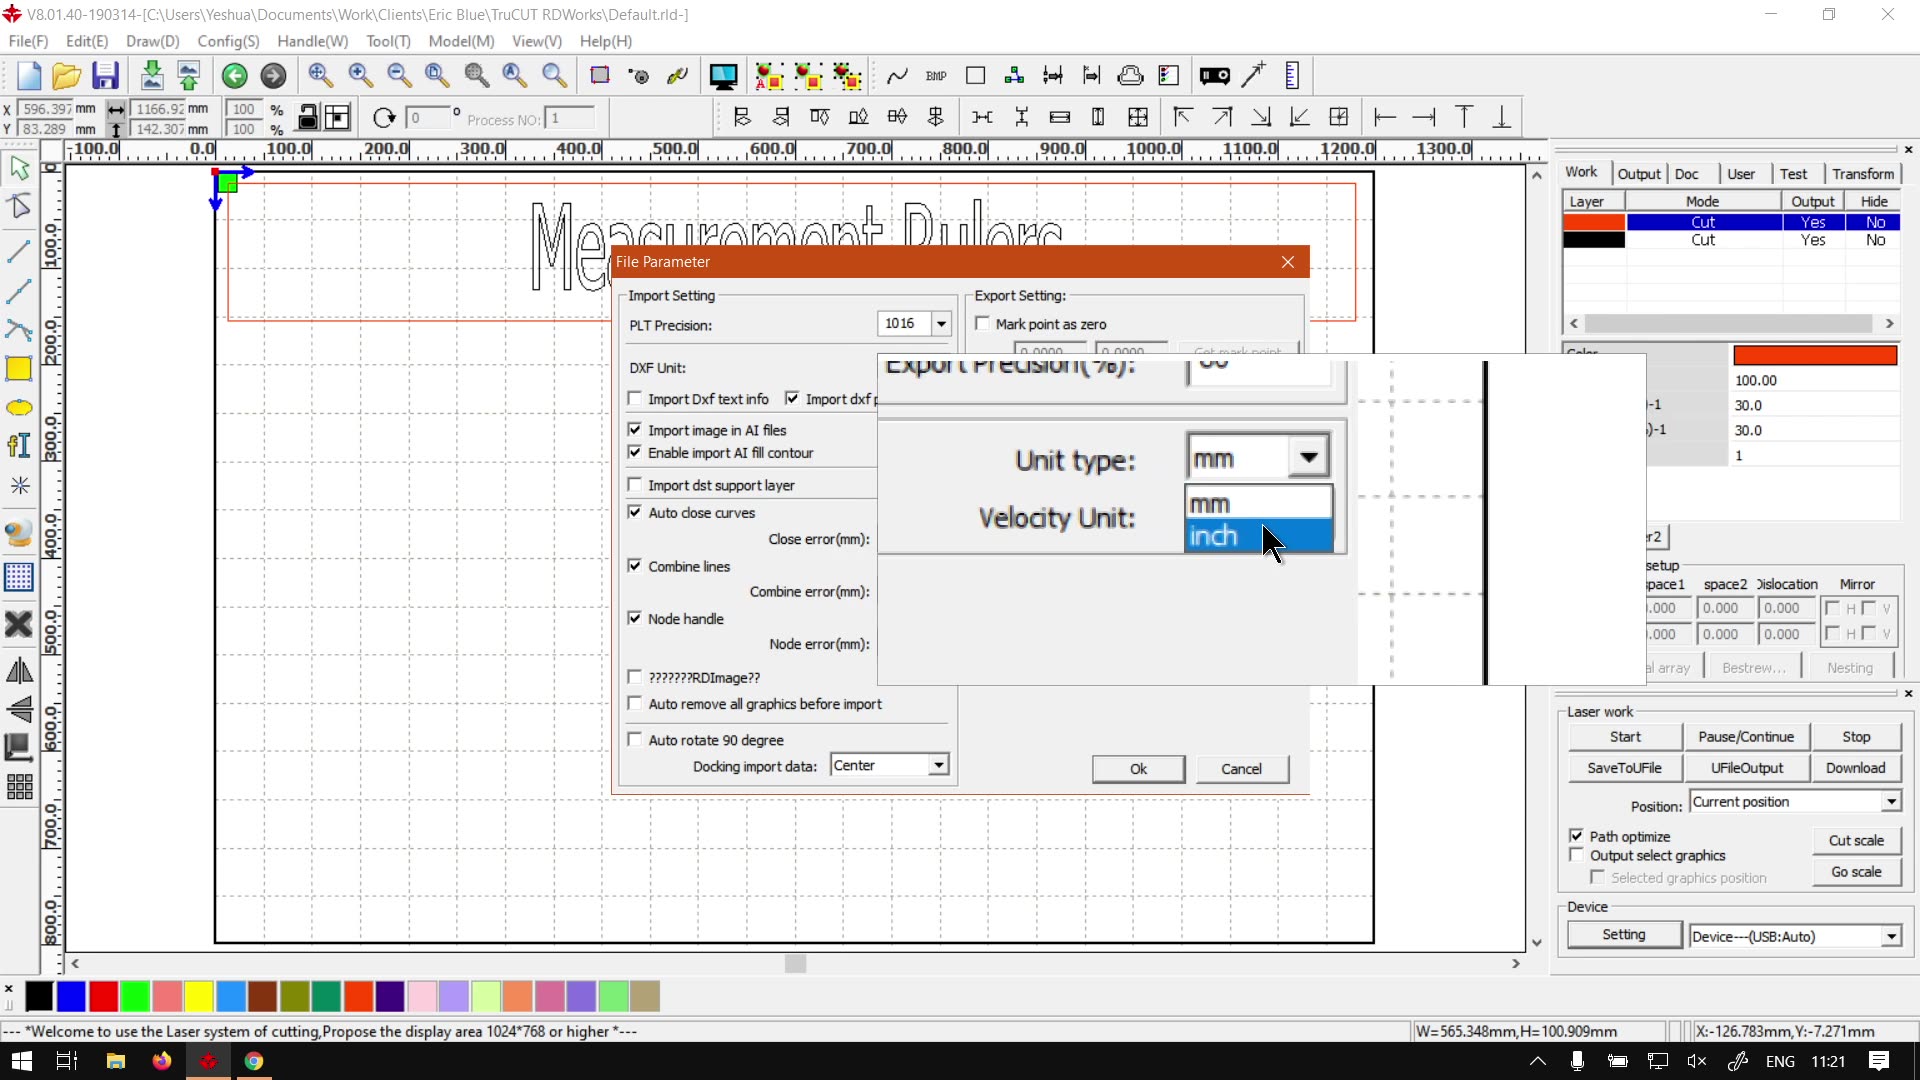Click the Save file toolbar icon

coord(105,76)
